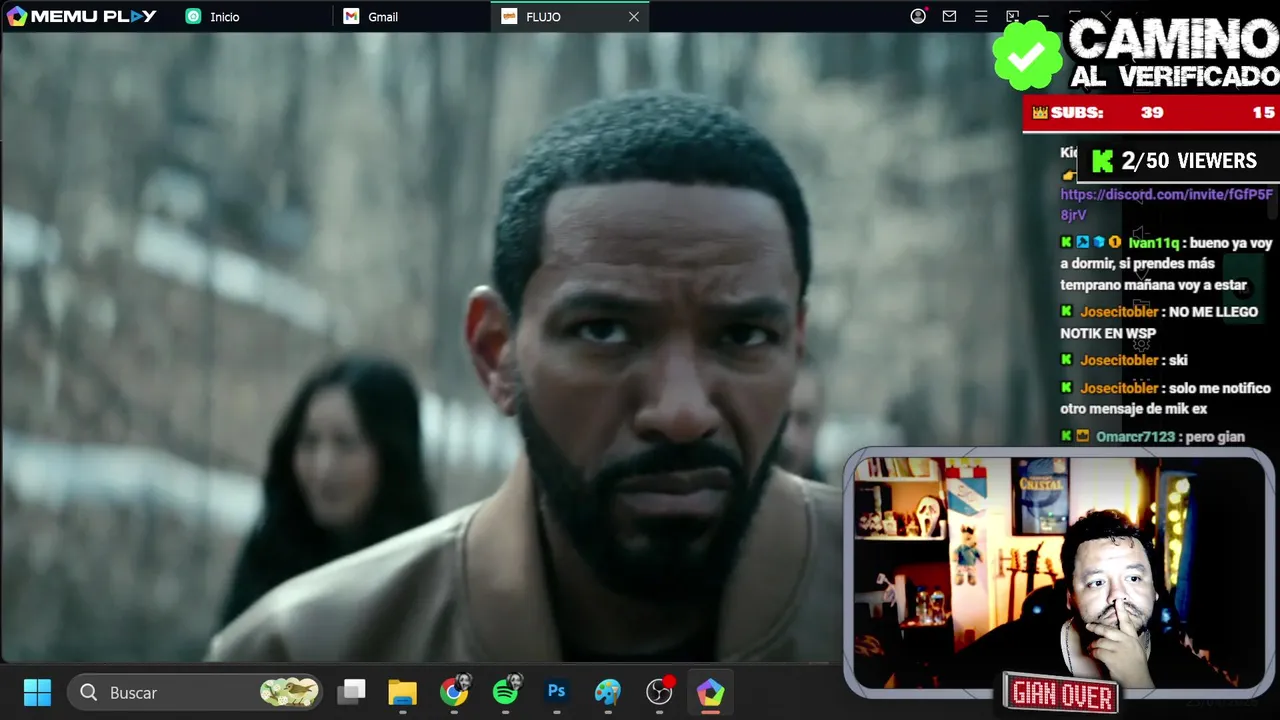Open Paint from the taskbar
Image resolution: width=1280 pixels, height=720 pixels.
coord(608,692)
